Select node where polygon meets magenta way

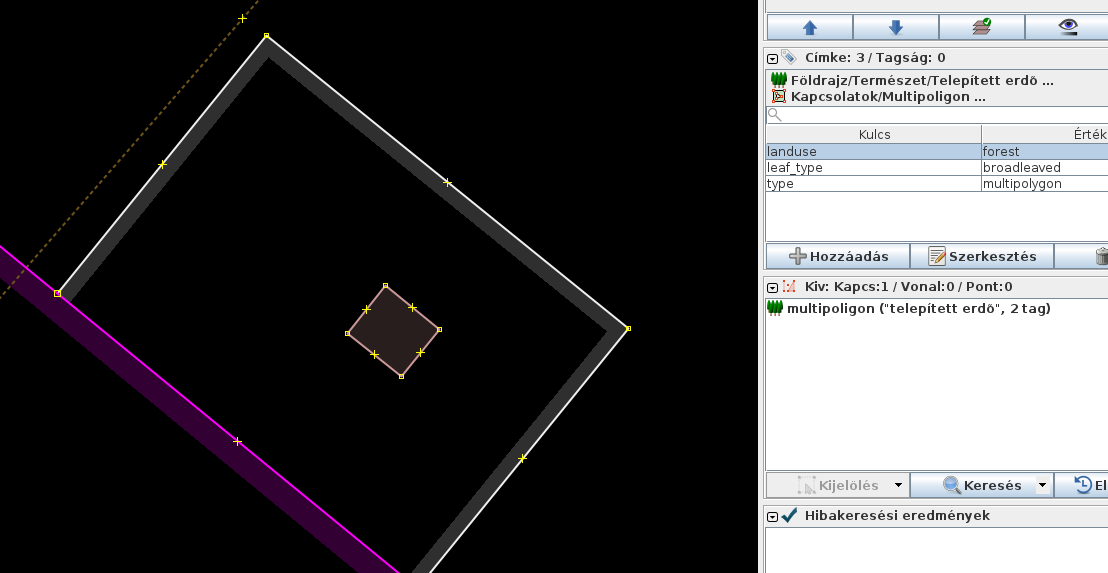point(57,293)
